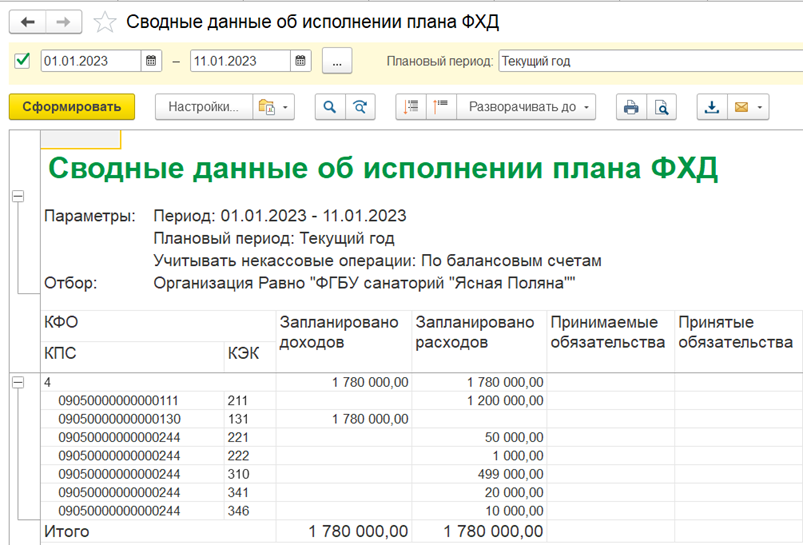Screen dimensions: 803x545
Task: Click the find next search icon
Action: pyautogui.click(x=361, y=107)
